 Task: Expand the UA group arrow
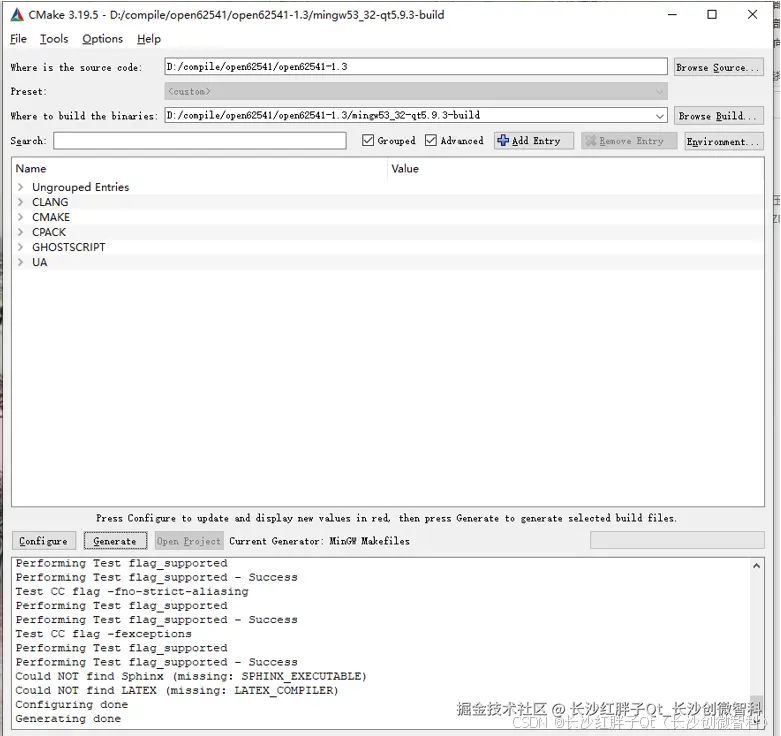coord(20,262)
